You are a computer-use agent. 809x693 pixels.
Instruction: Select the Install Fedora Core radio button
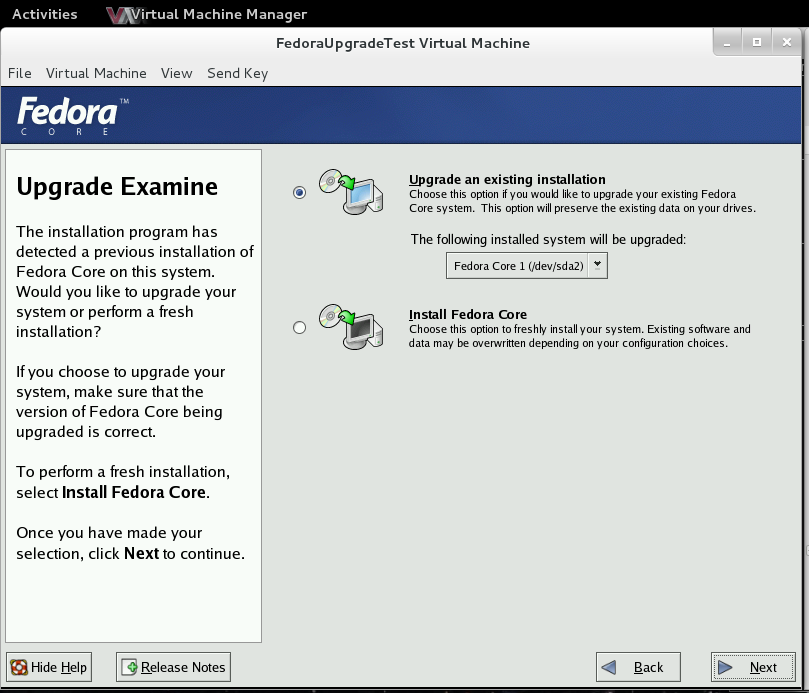click(299, 328)
